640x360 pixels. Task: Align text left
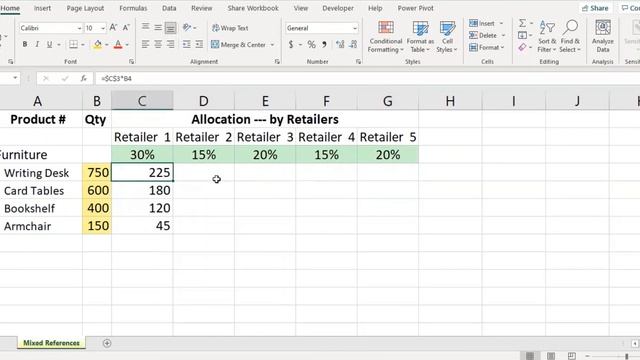145,44
